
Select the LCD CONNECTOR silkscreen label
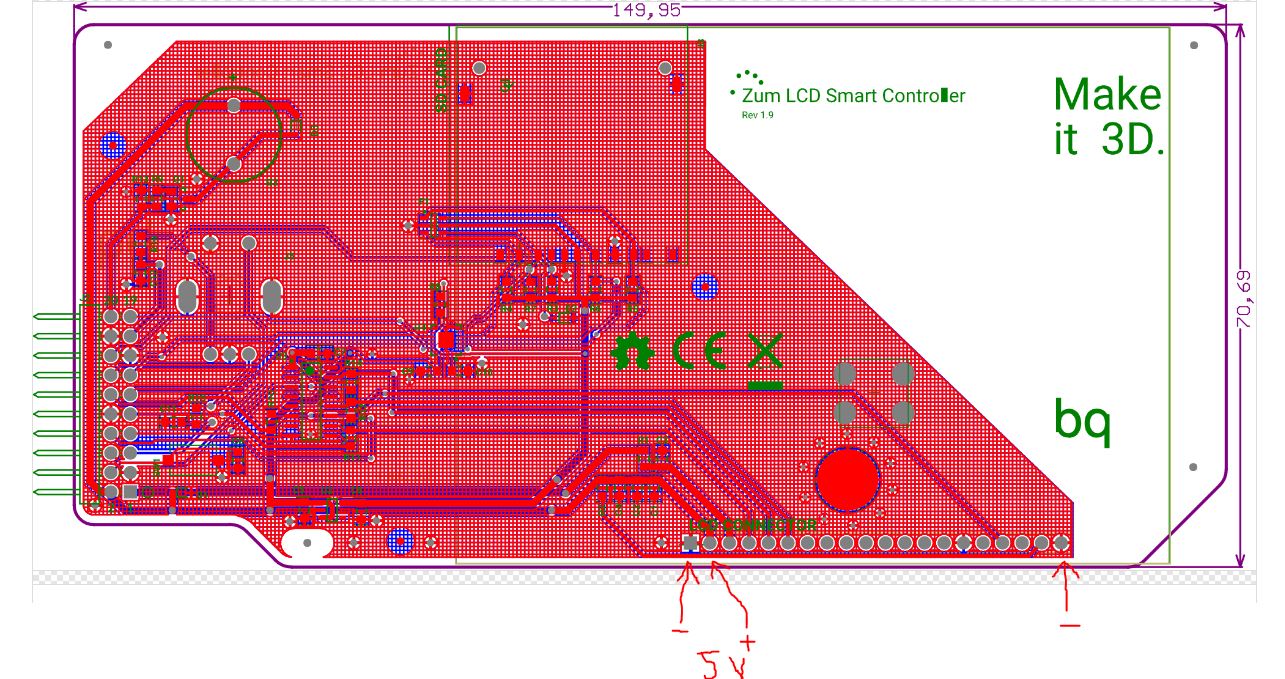[x=752, y=525]
